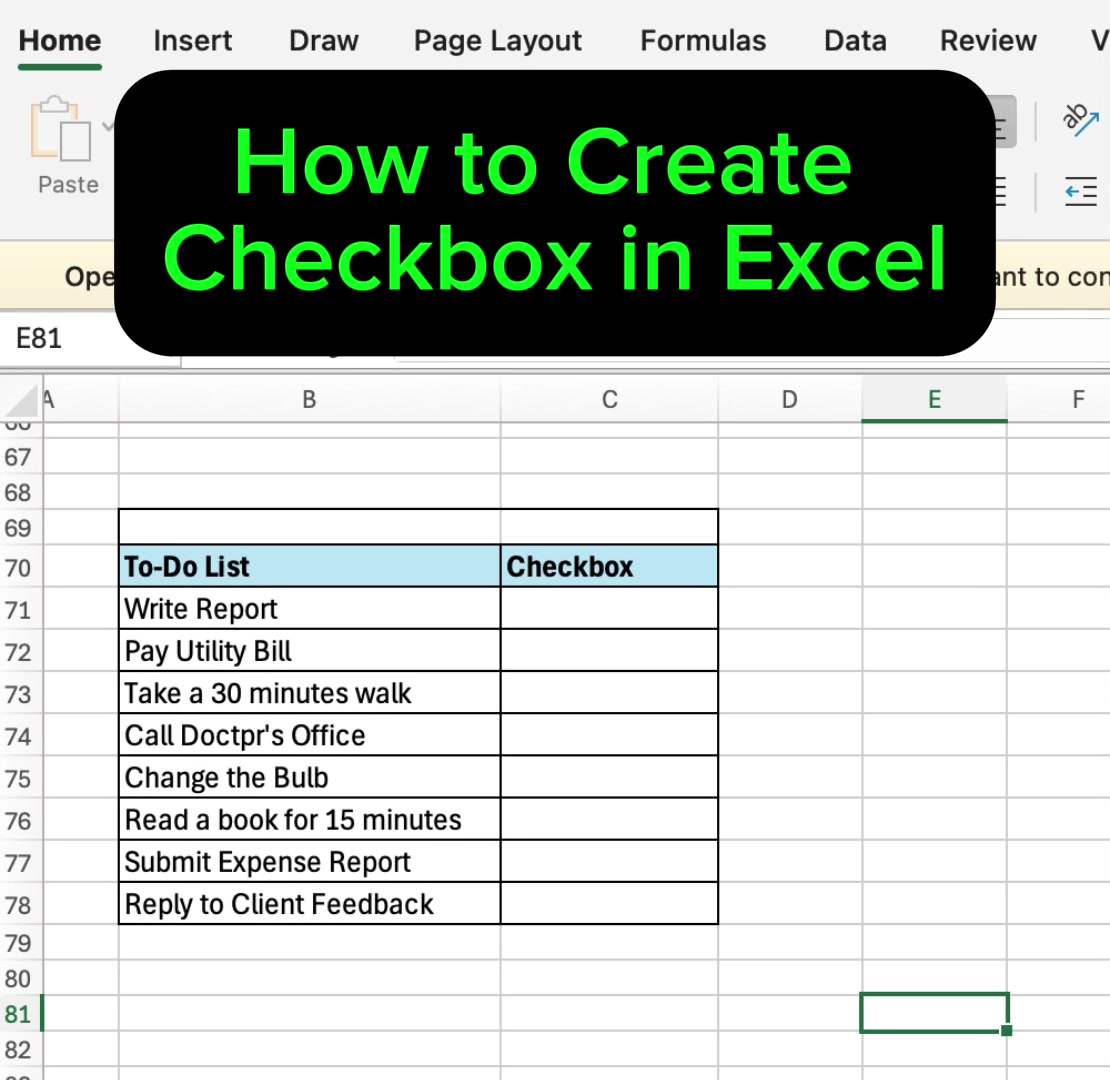The image size is (1110, 1080).
Task: Select column F header
Action: (1059, 399)
